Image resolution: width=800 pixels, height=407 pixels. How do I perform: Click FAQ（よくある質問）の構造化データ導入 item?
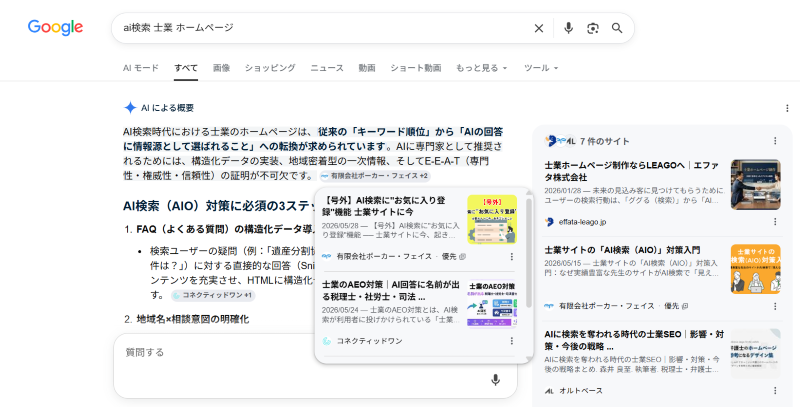click(x=227, y=230)
